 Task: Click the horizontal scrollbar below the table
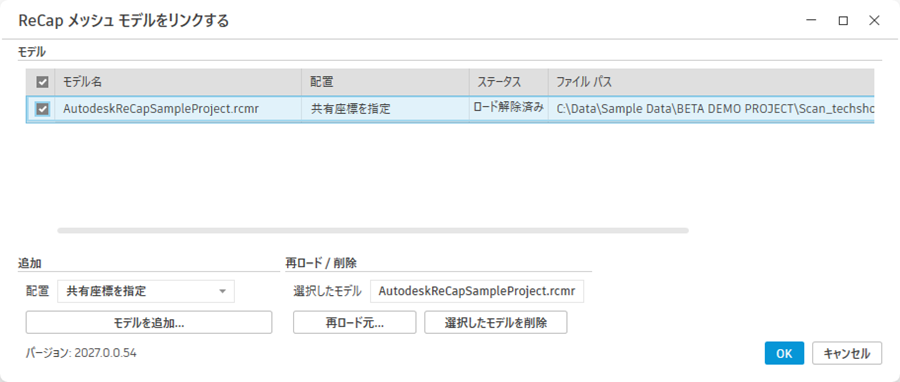(x=373, y=231)
